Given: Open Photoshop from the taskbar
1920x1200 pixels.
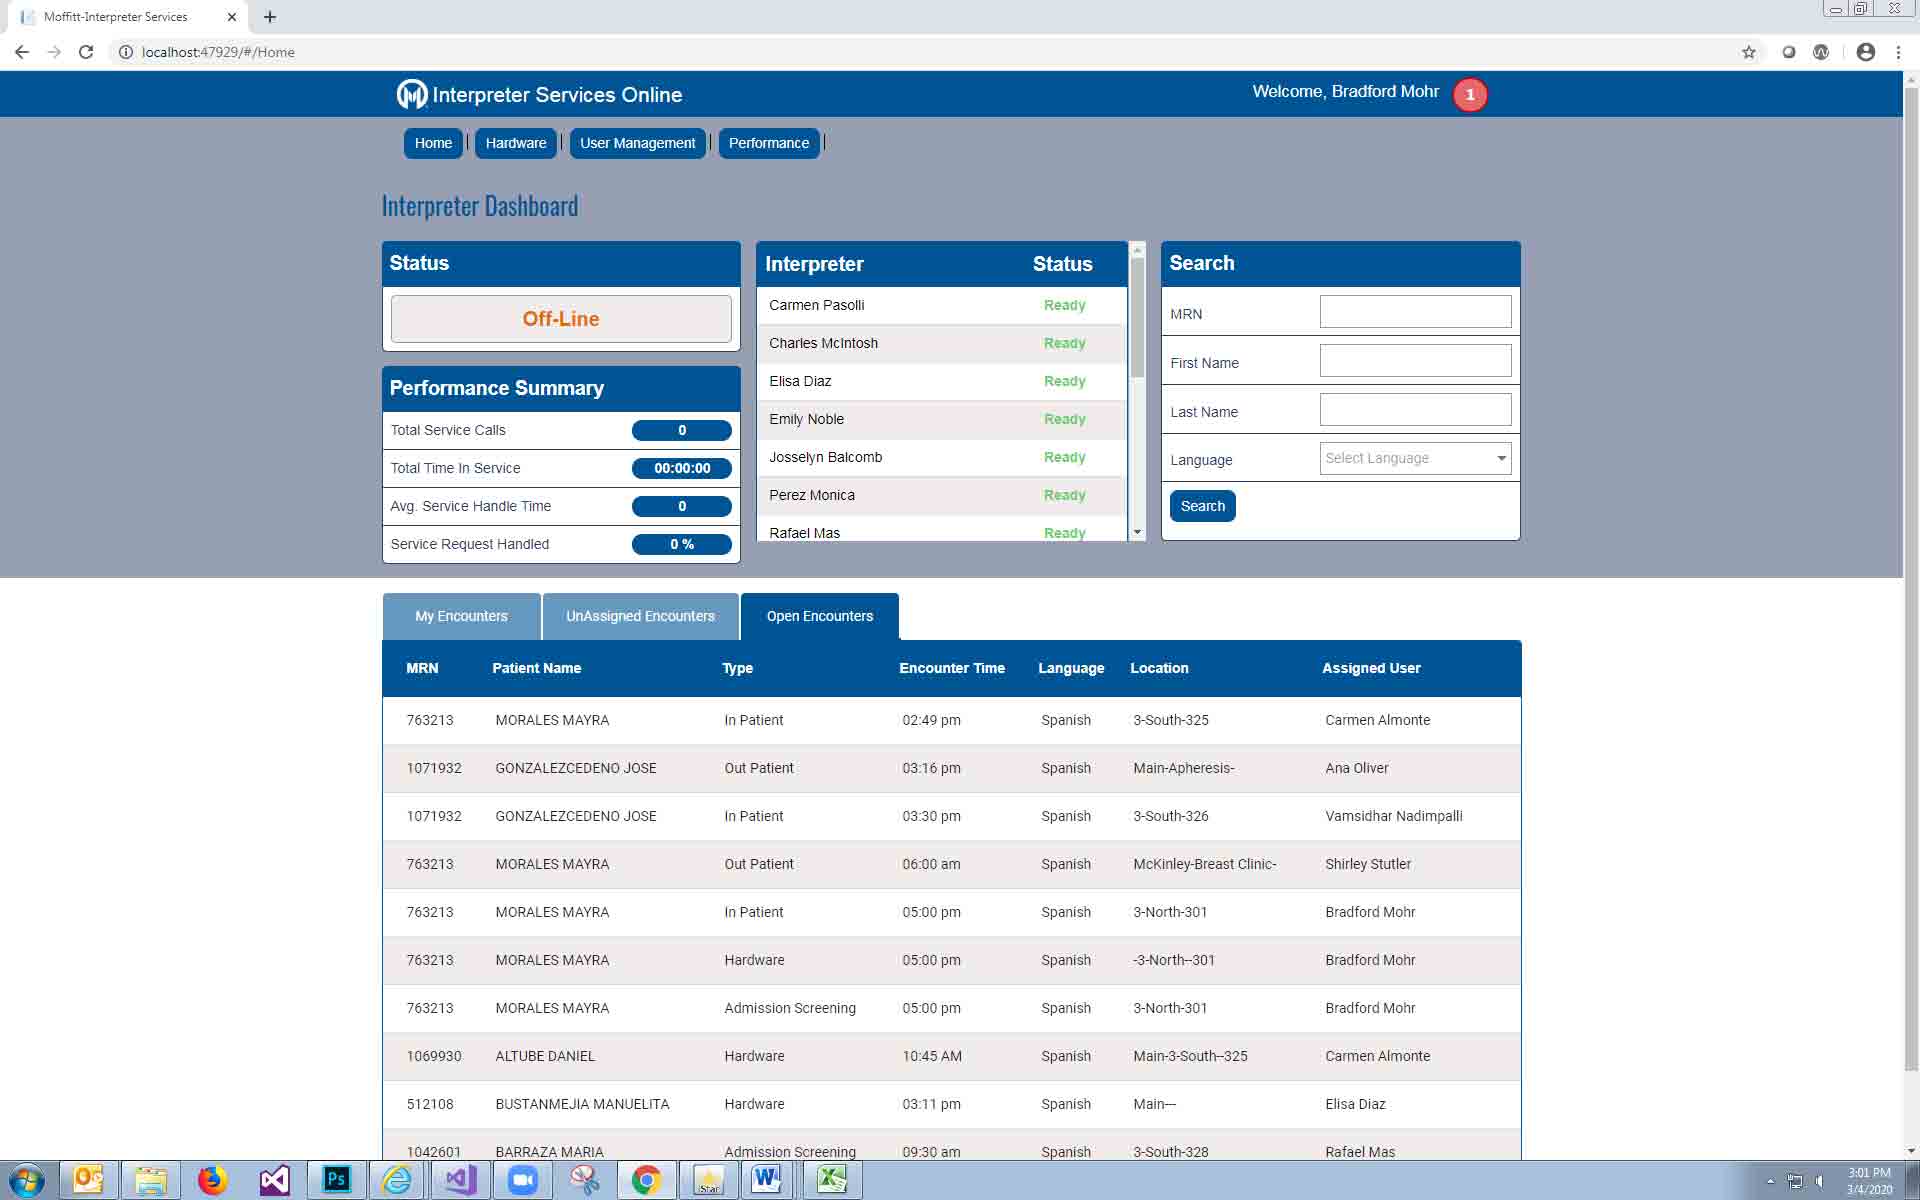Looking at the screenshot, I should pyautogui.click(x=336, y=1180).
